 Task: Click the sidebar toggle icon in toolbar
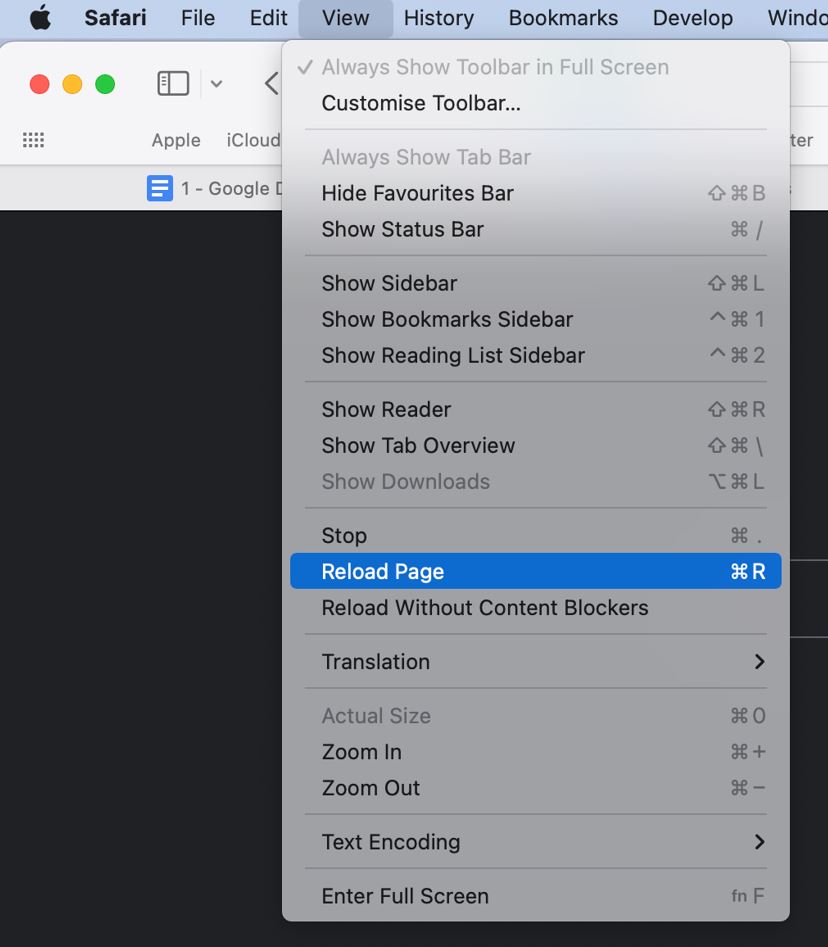tap(173, 84)
